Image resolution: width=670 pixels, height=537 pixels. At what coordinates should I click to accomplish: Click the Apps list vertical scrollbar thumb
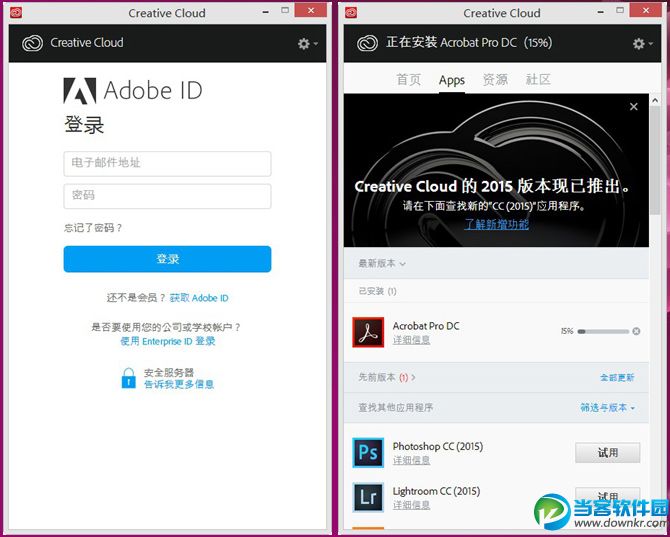point(655,160)
